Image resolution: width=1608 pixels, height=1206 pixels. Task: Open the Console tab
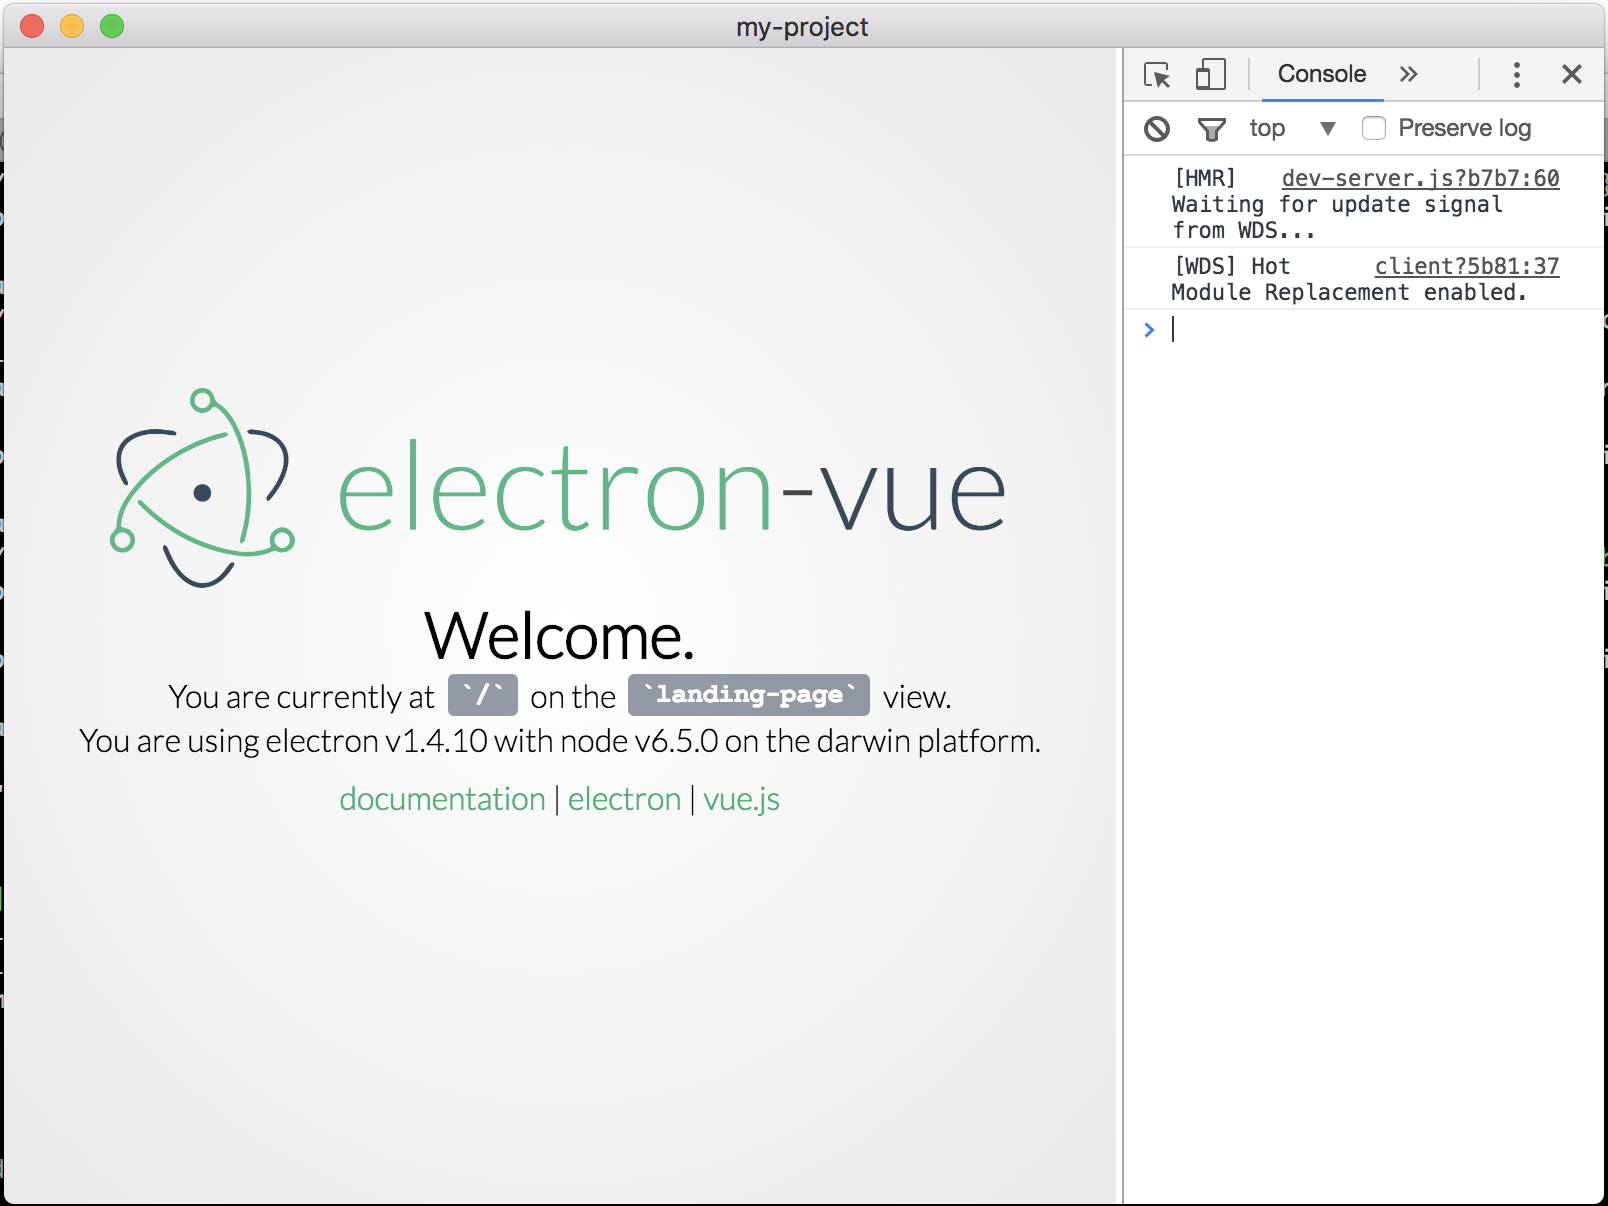[1322, 74]
